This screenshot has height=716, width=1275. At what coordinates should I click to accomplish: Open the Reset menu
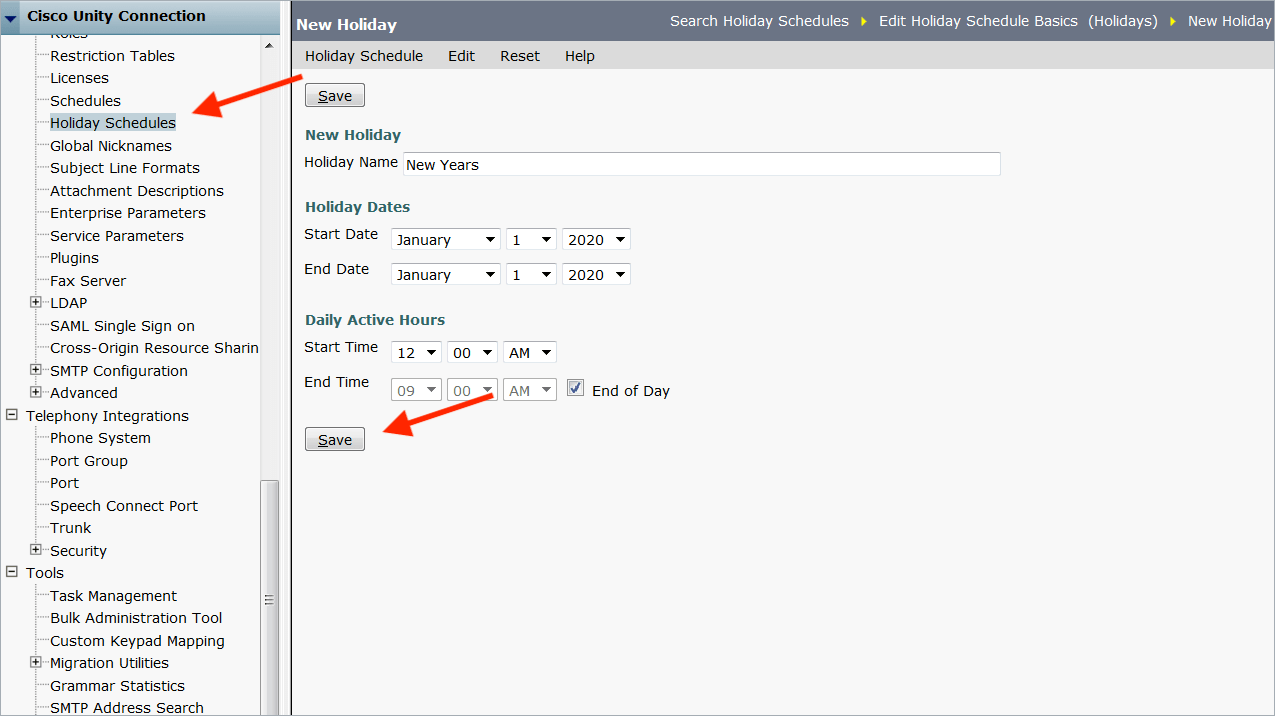[520, 56]
